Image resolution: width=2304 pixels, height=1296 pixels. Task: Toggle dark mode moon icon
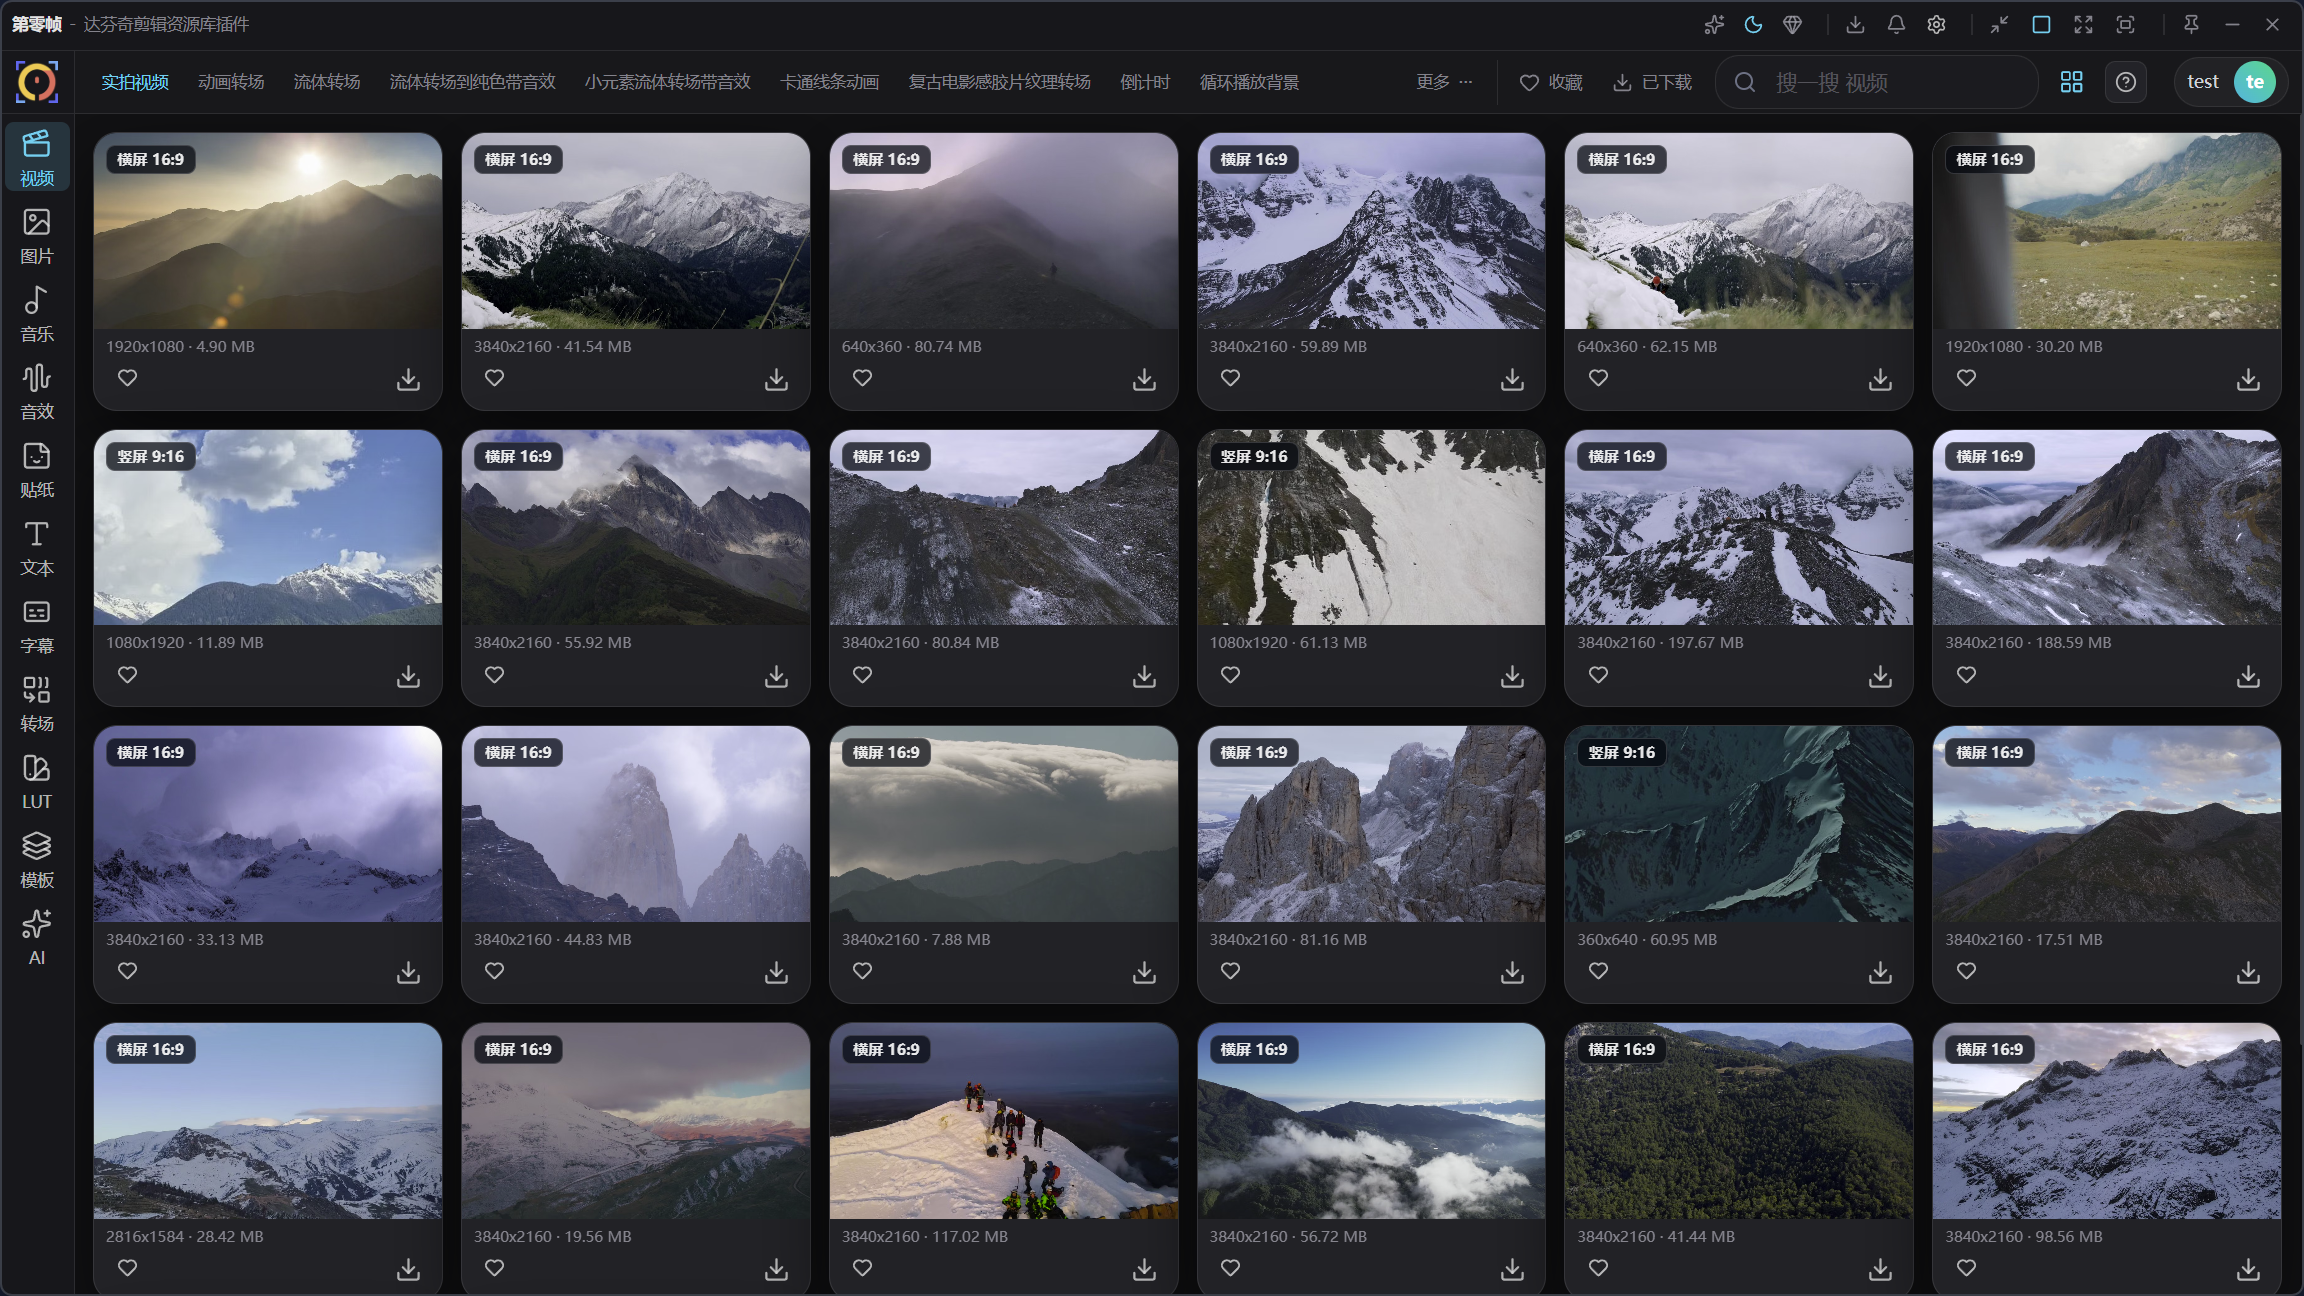(x=1753, y=25)
